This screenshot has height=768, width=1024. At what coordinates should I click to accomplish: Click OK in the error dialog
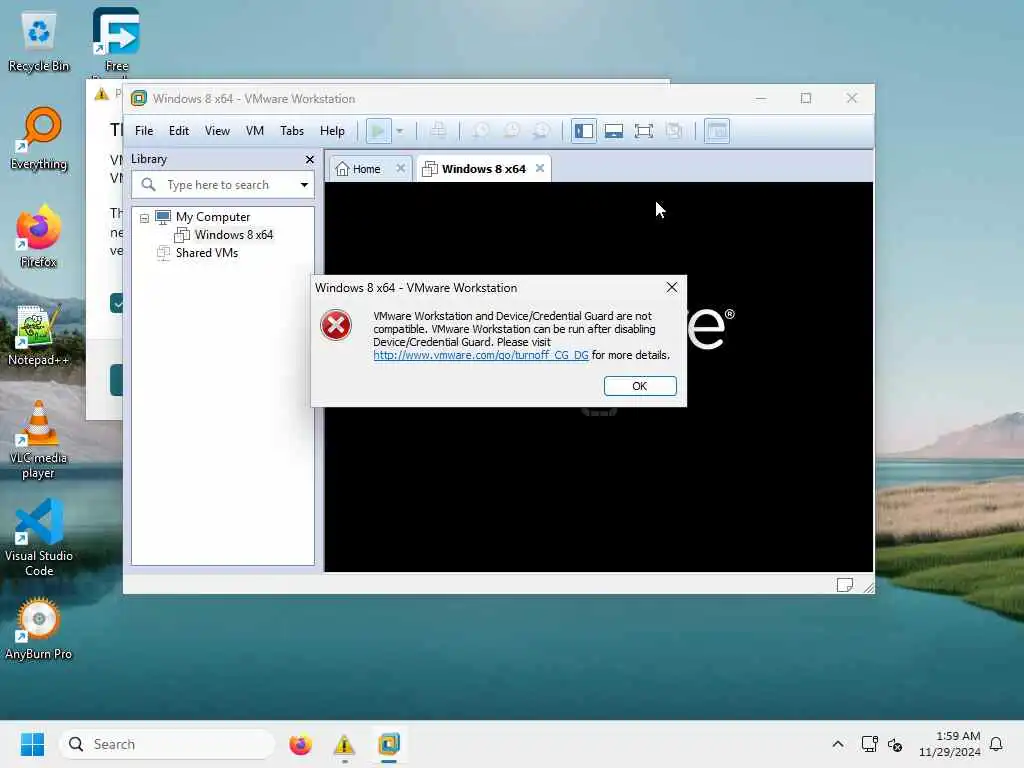coord(640,386)
